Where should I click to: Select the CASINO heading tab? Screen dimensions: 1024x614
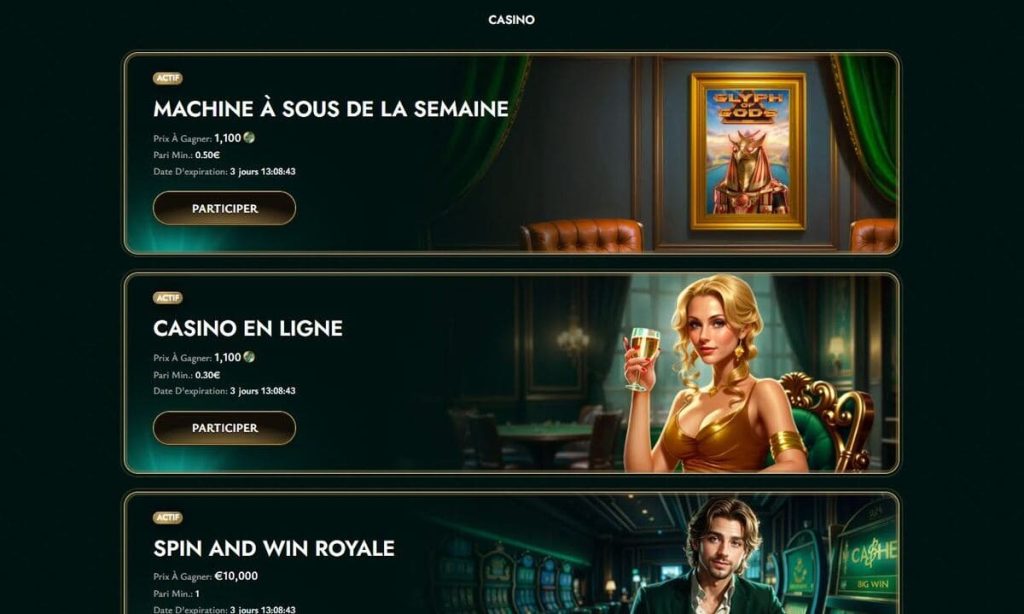(511, 20)
